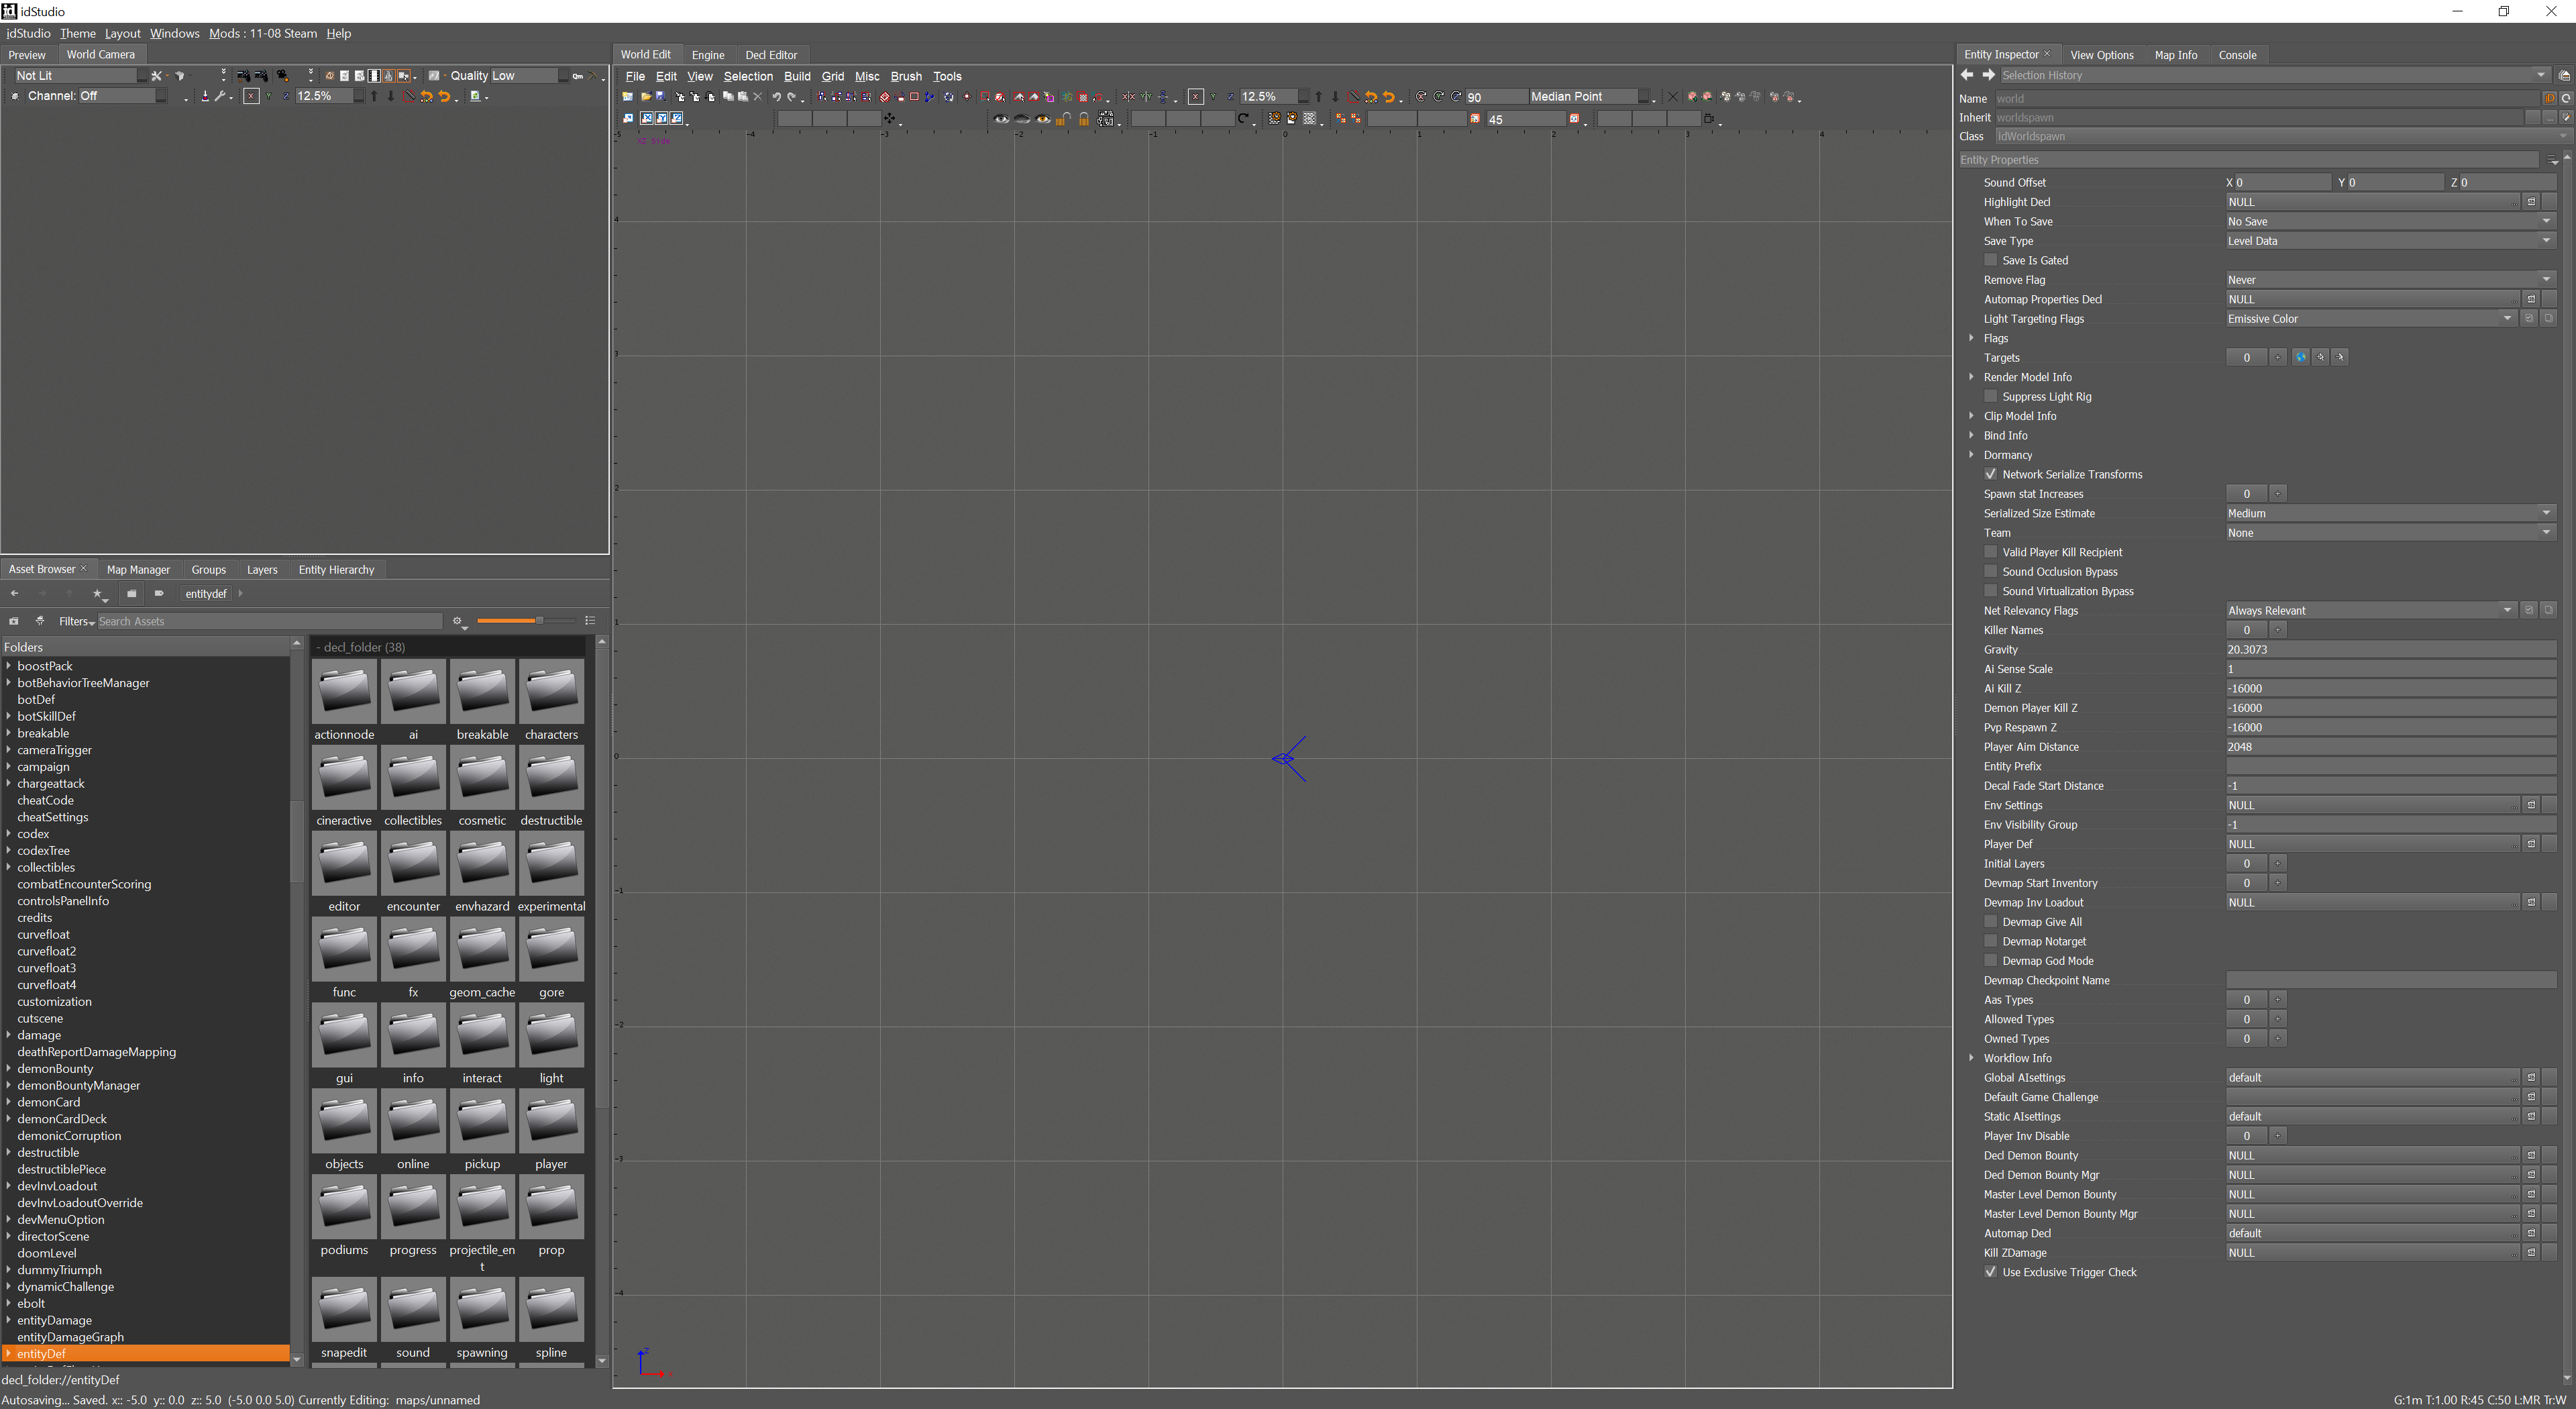Image resolution: width=2576 pixels, height=1409 pixels.
Task: Open the Mods menu in title menu bar
Action: point(263,33)
